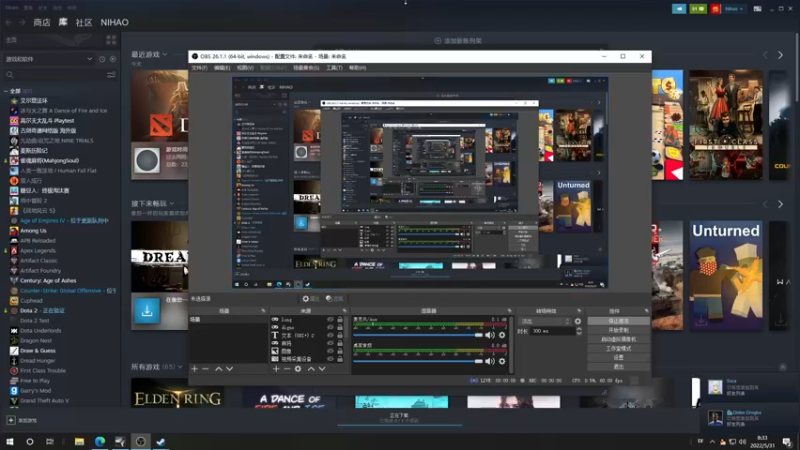The height and width of the screenshot is (450, 800).
Task: Open 游戏和软件 dropdown in Steam sidebar
Action: click(48, 59)
